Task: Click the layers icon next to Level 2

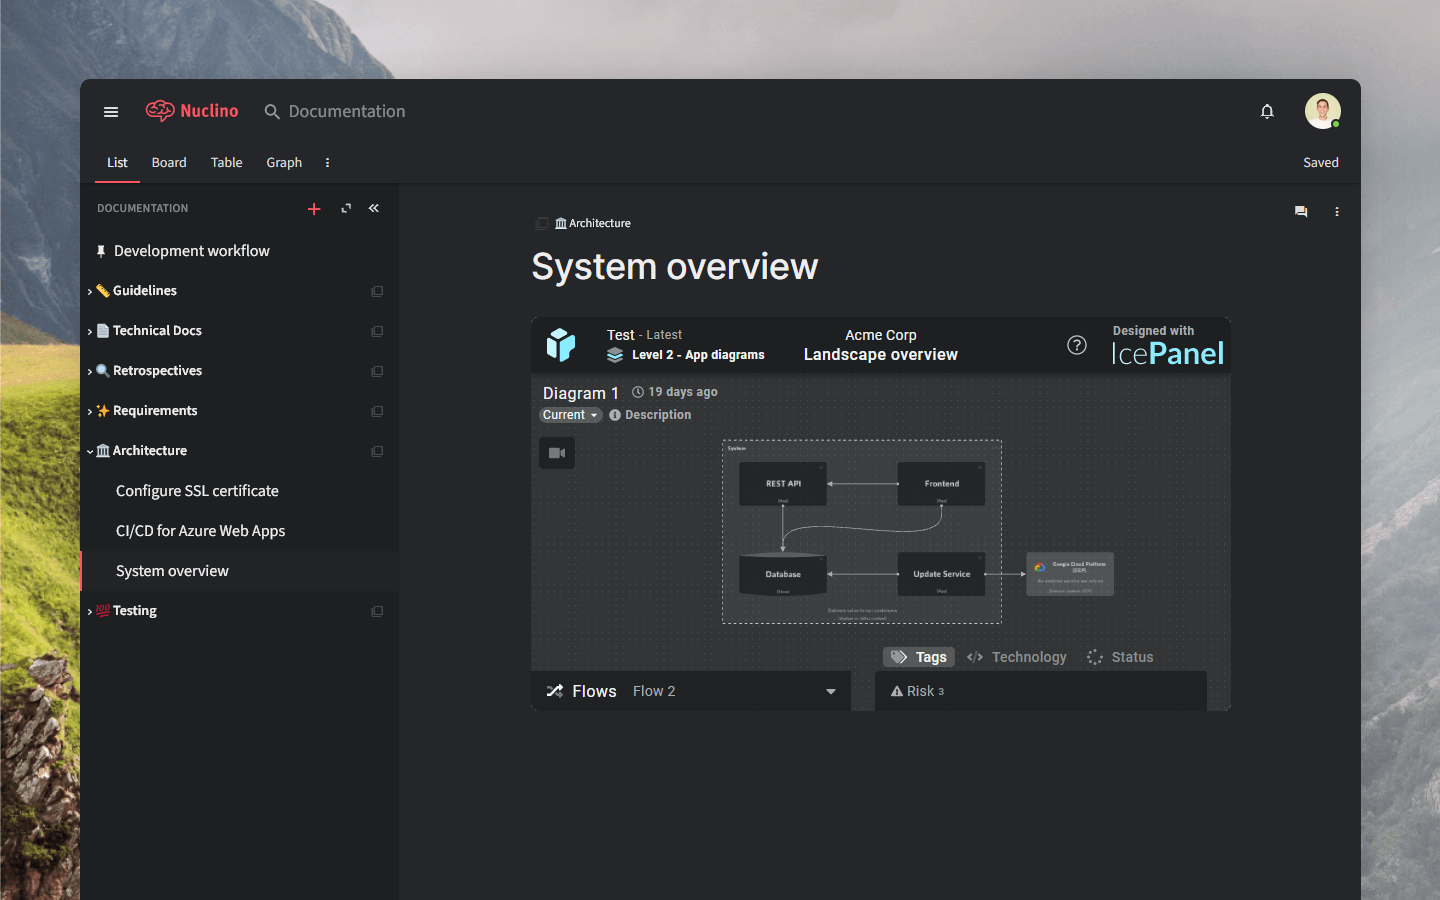Action: coord(615,355)
